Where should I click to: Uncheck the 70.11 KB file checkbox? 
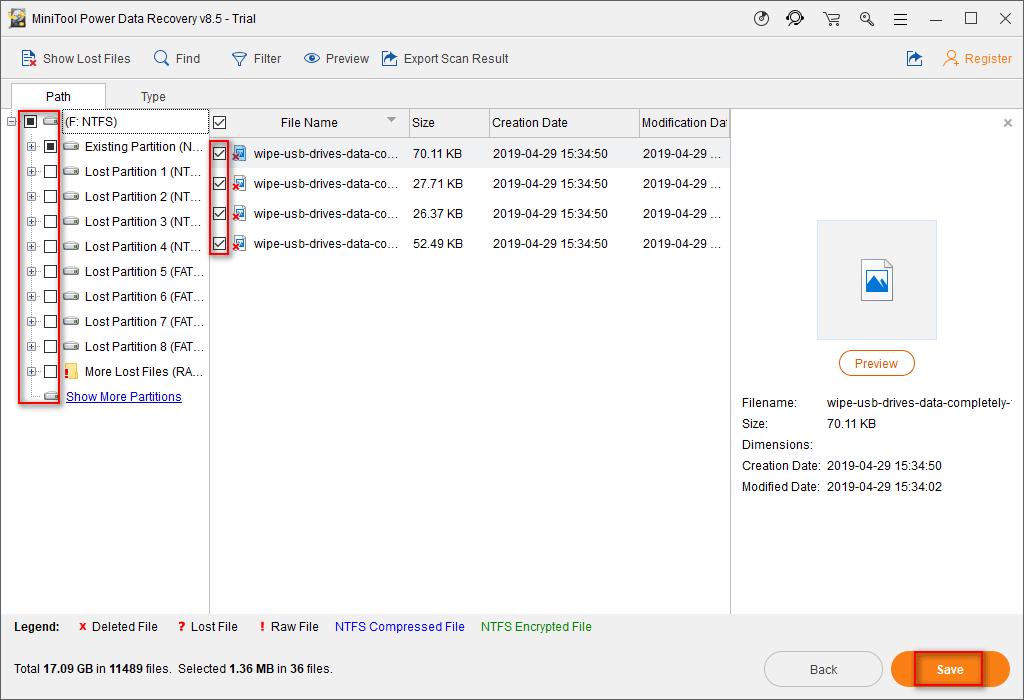pyautogui.click(x=219, y=153)
